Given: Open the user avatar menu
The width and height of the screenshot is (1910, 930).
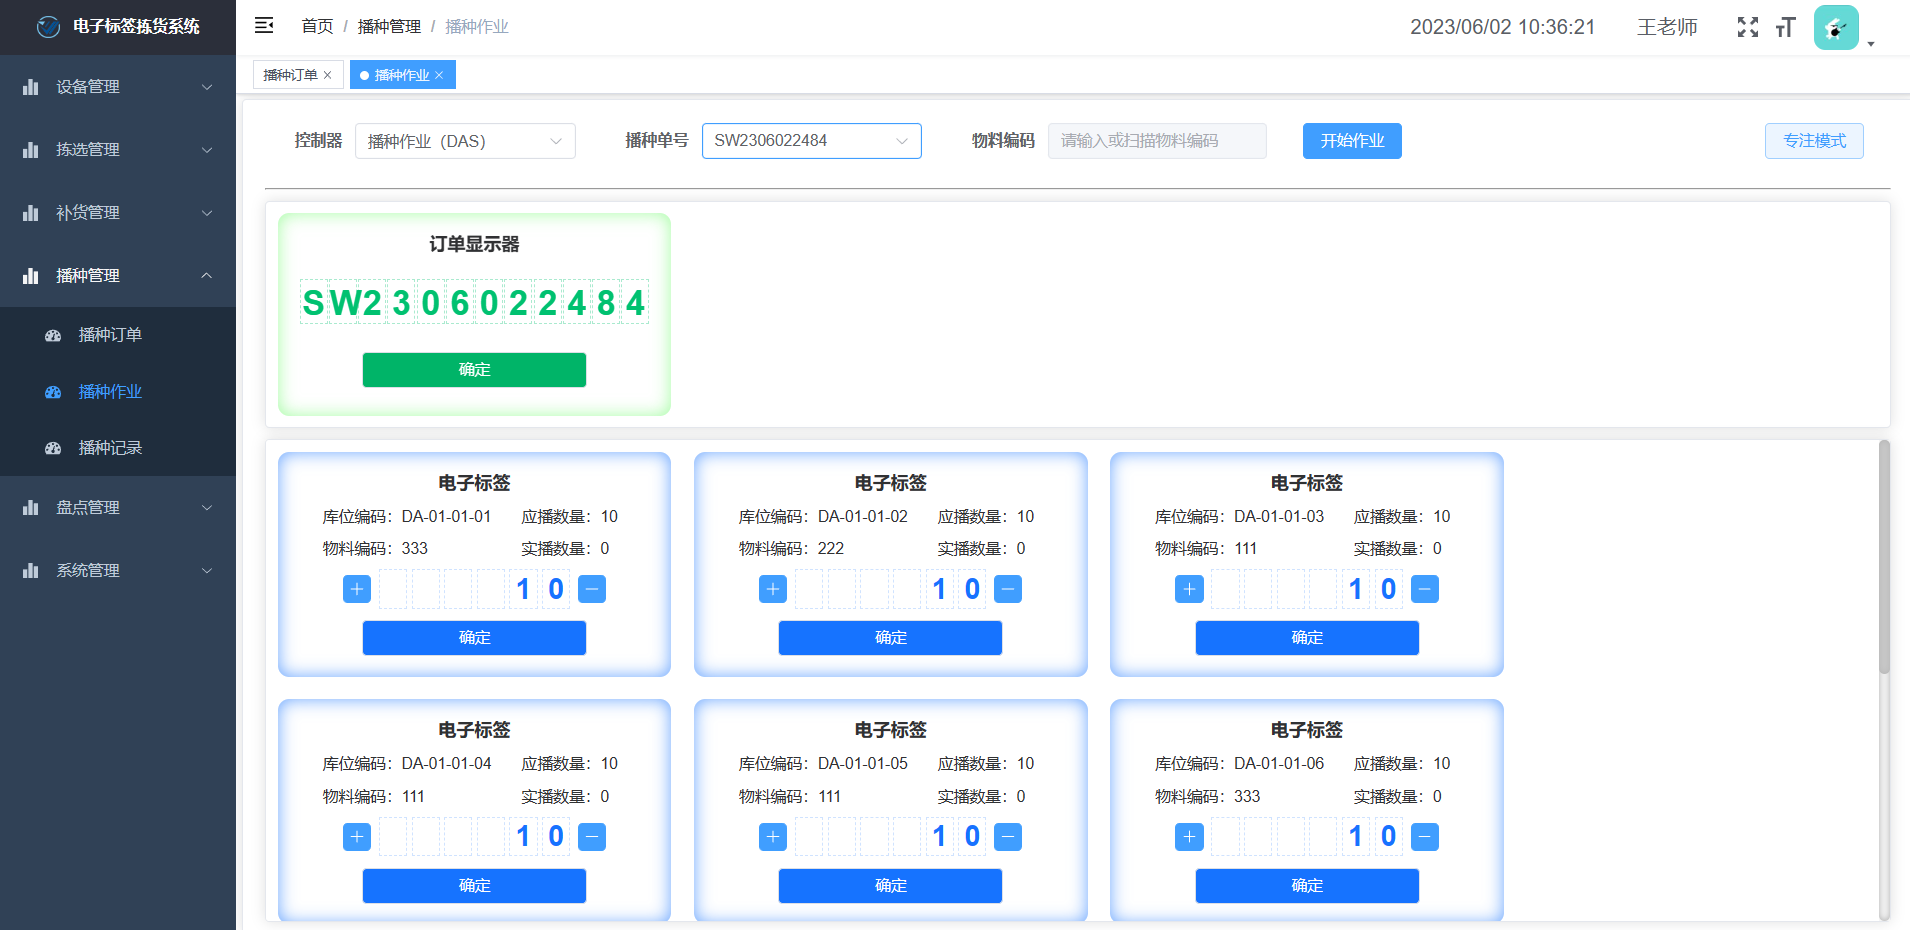Looking at the screenshot, I should pos(1837,28).
